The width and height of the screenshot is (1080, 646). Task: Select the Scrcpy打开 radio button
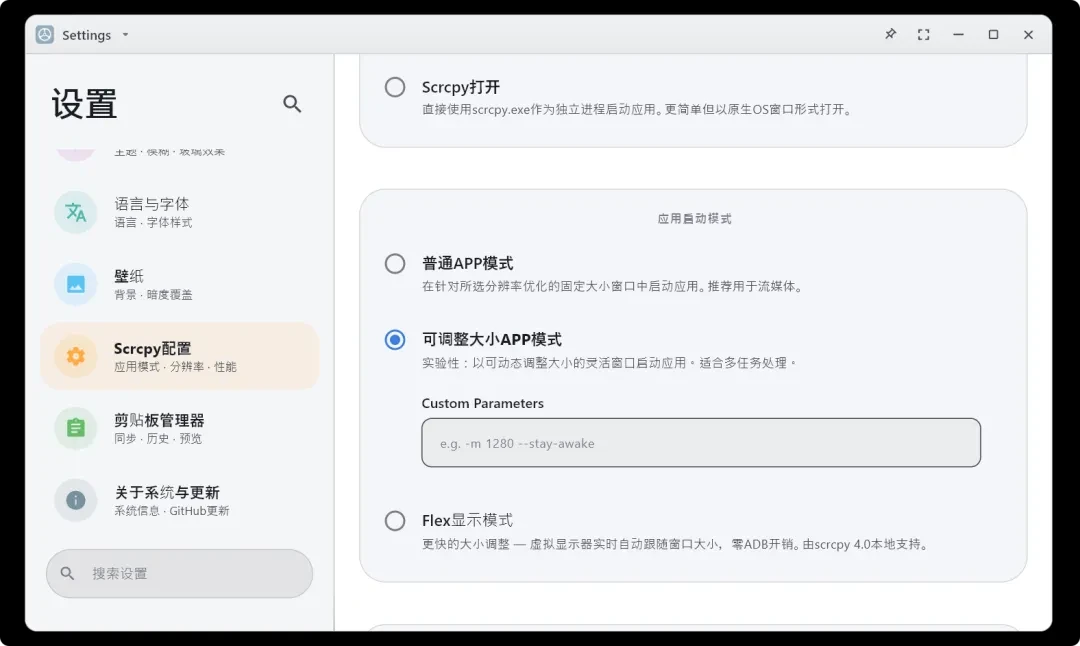395,87
